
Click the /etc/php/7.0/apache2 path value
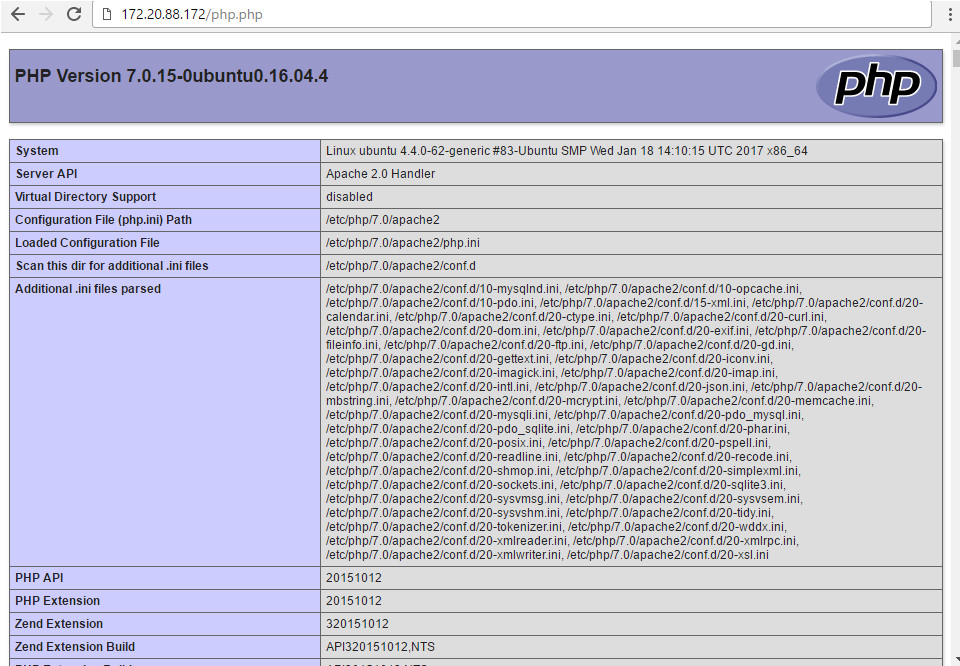[x=383, y=220]
